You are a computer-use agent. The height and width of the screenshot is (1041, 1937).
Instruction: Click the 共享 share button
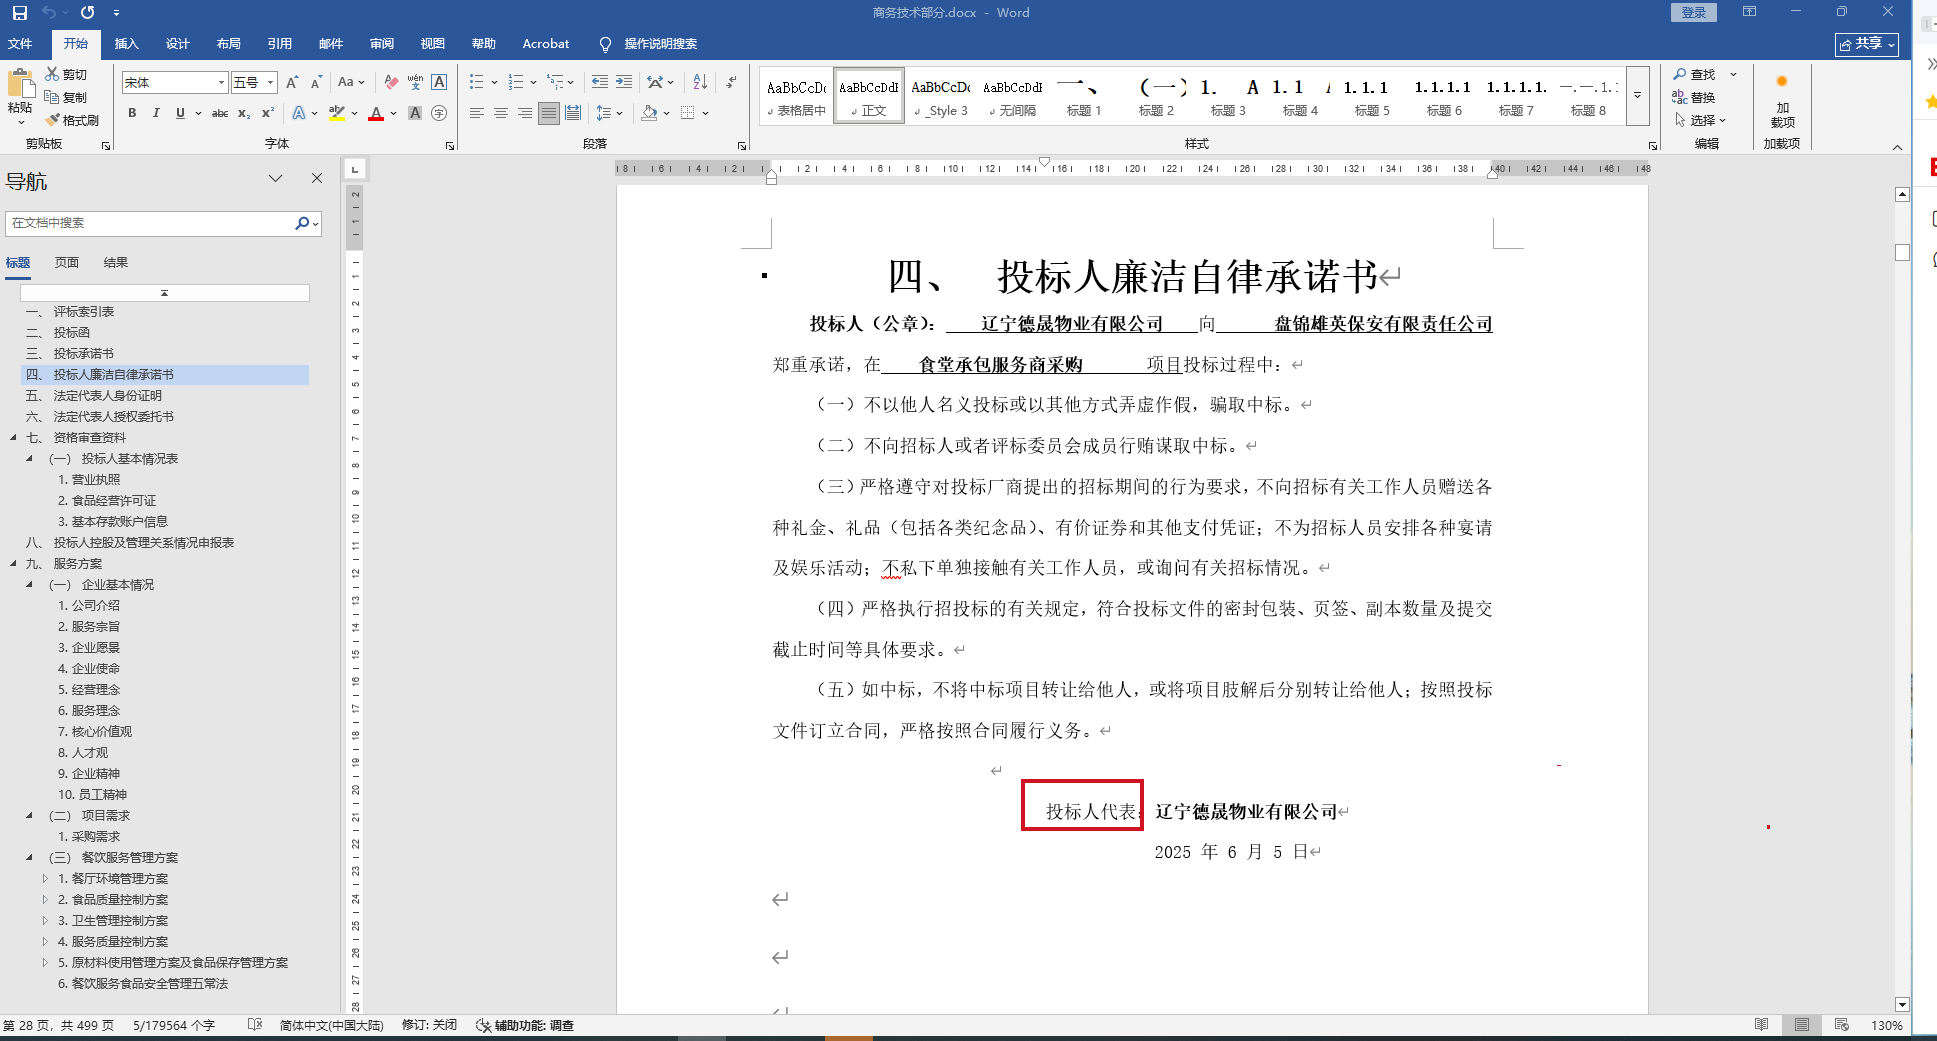(x=1866, y=44)
